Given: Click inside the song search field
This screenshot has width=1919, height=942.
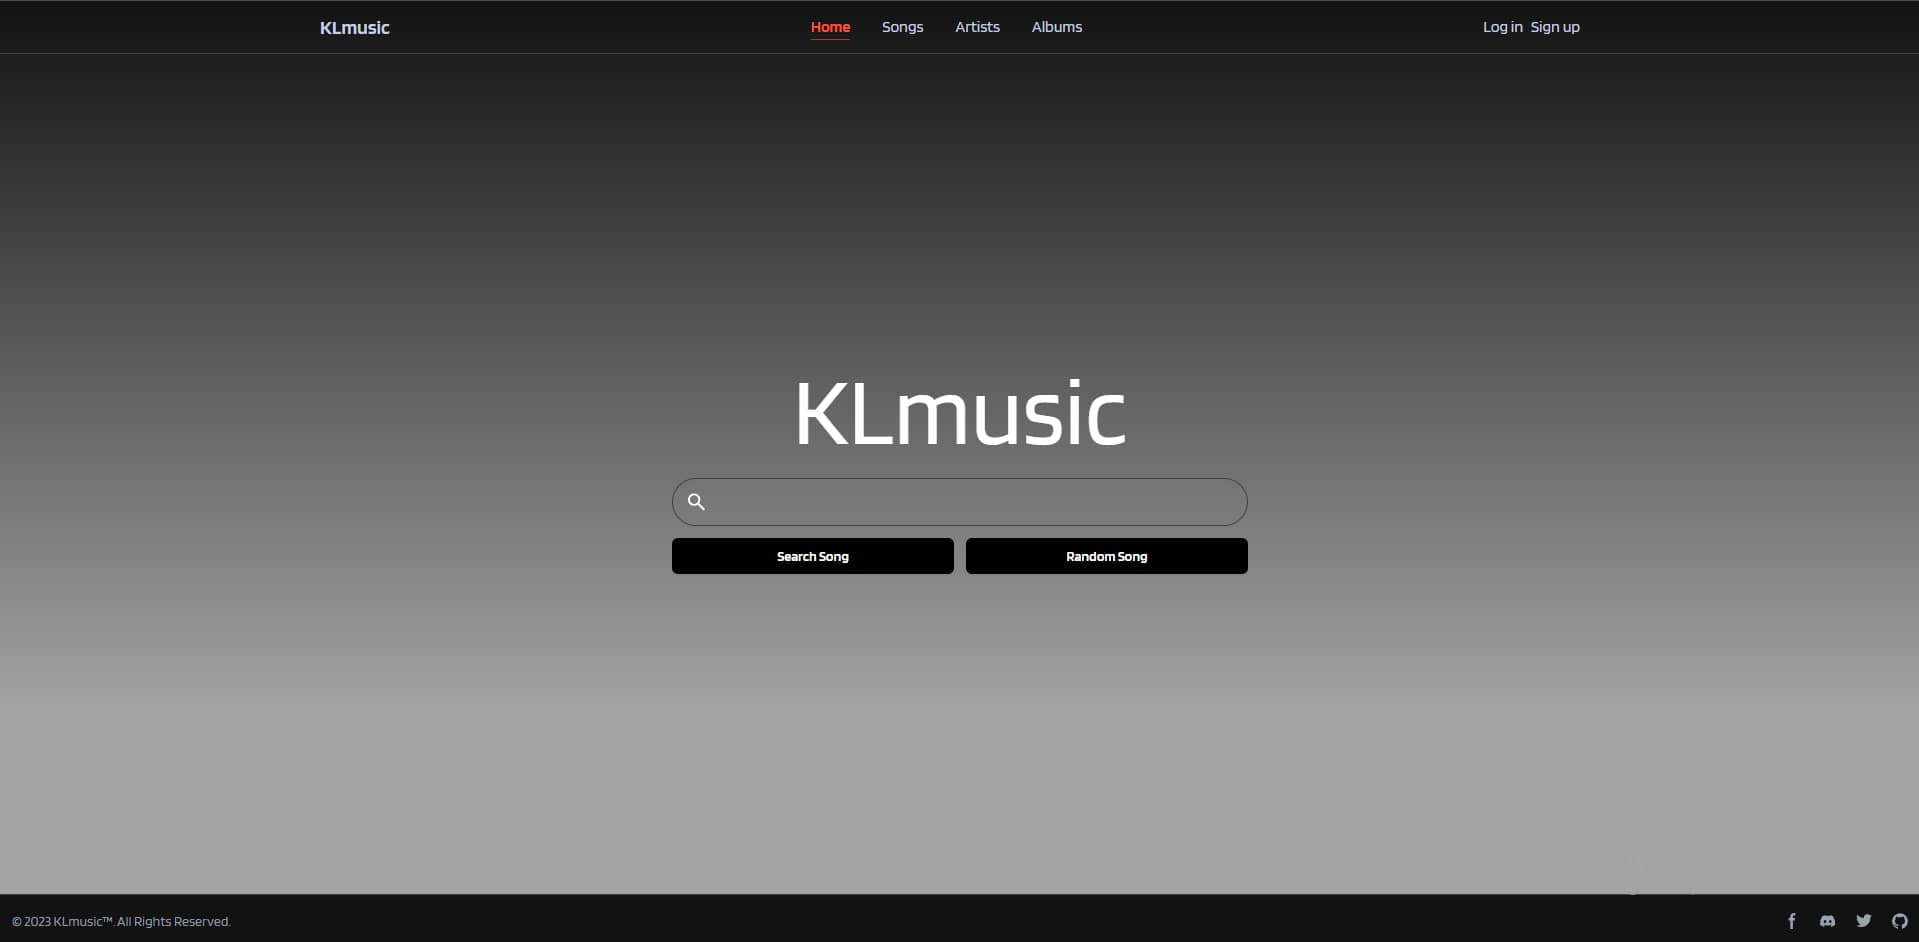Looking at the screenshot, I should point(959,501).
